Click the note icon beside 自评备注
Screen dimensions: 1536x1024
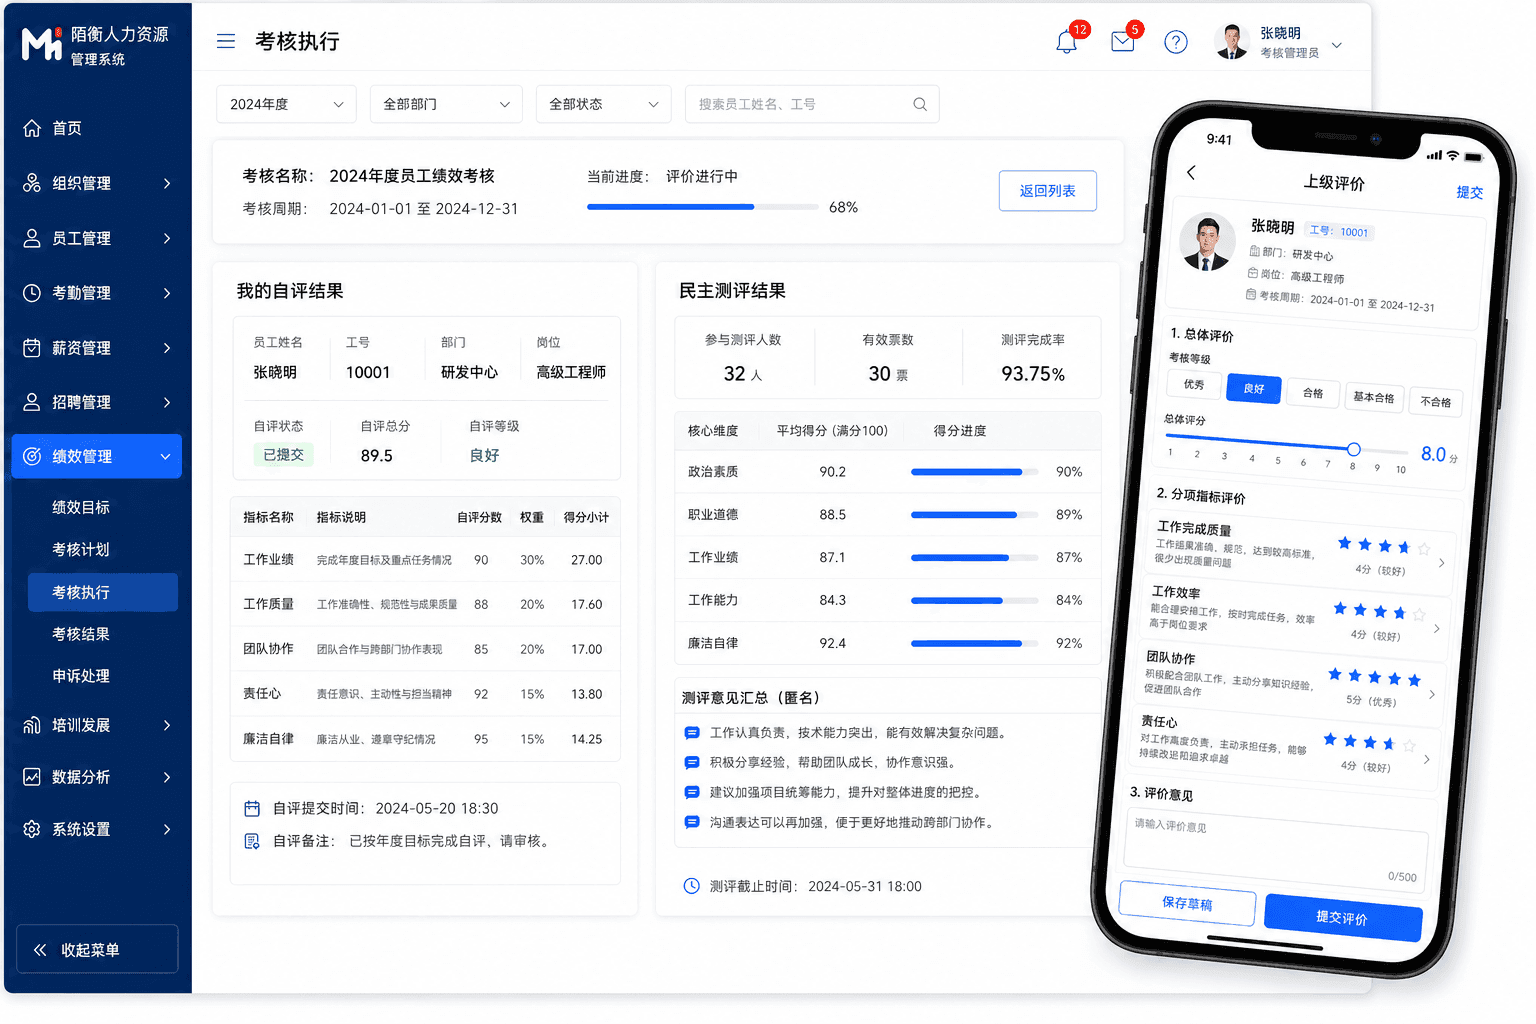252,841
